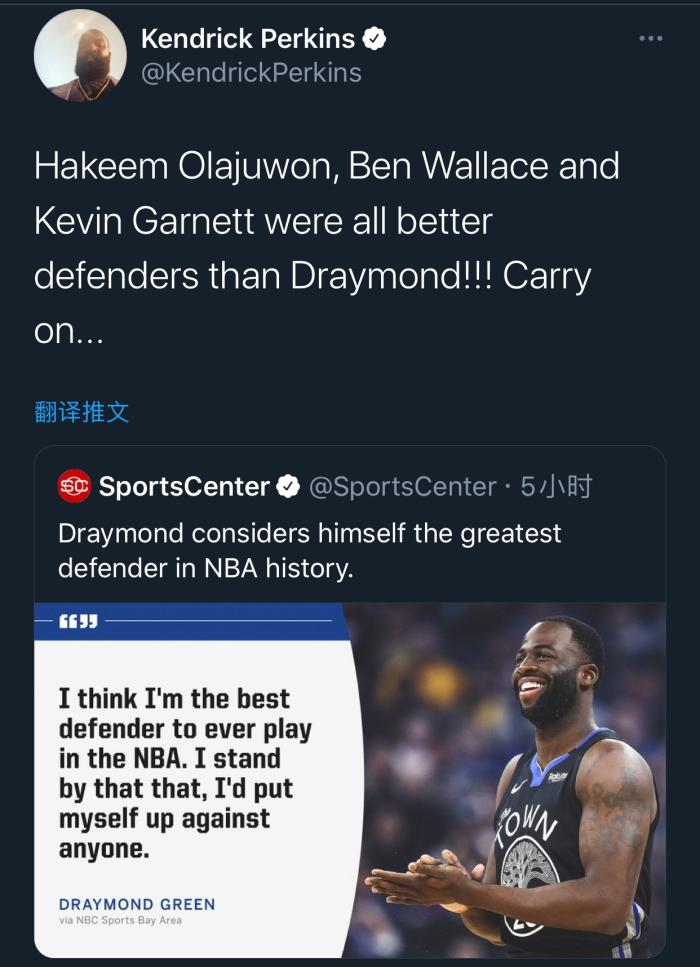Image resolution: width=700 pixels, height=967 pixels.
Task: Click Kendrick Perkins' profile avatar
Action: click(x=80, y=56)
